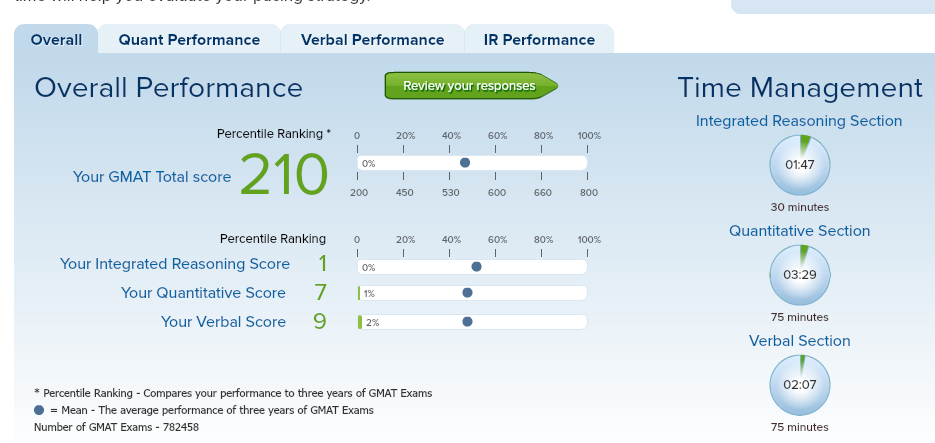Click the 30 minutes label
The image size is (935, 443).
pyautogui.click(x=800, y=207)
